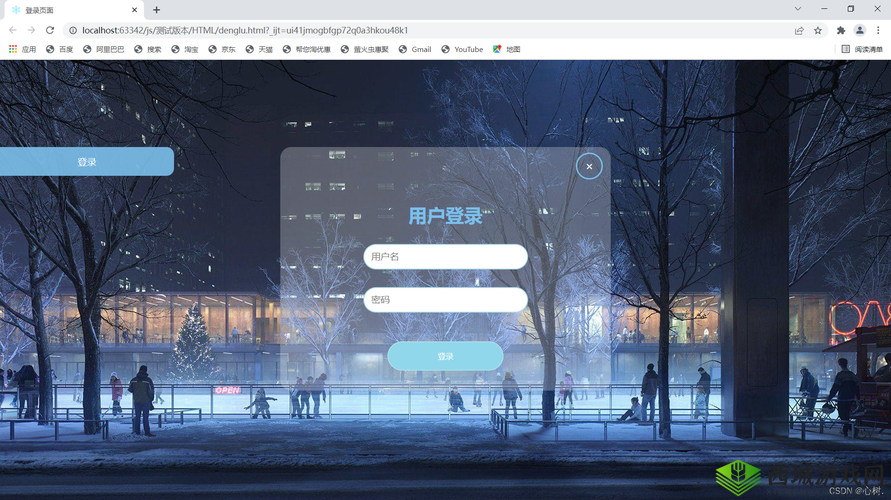Open the 萤火虫惠聚 bookmark
The image size is (891, 500).
pyautogui.click(x=364, y=49)
